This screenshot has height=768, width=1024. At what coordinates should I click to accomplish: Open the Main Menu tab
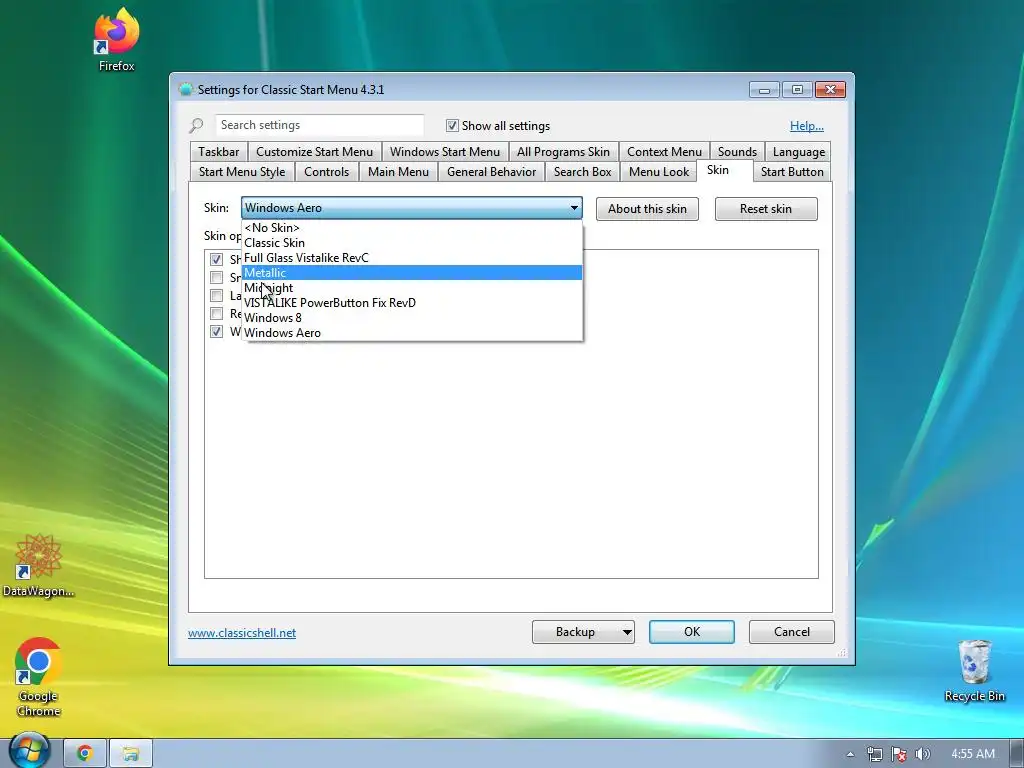click(398, 172)
